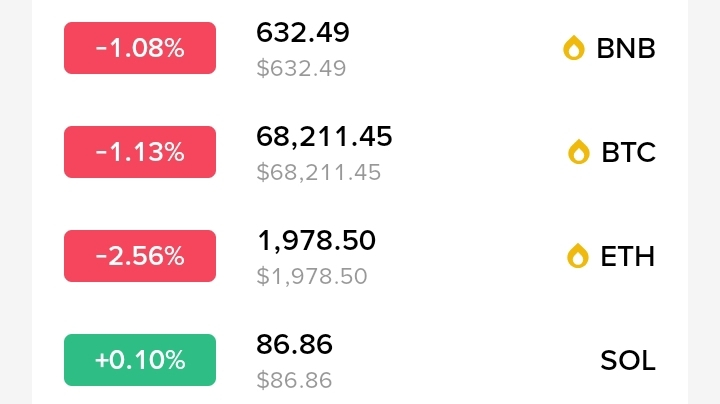Image resolution: width=720 pixels, height=404 pixels.
Task: Select the BTC price 68,211.45
Action: [324, 136]
